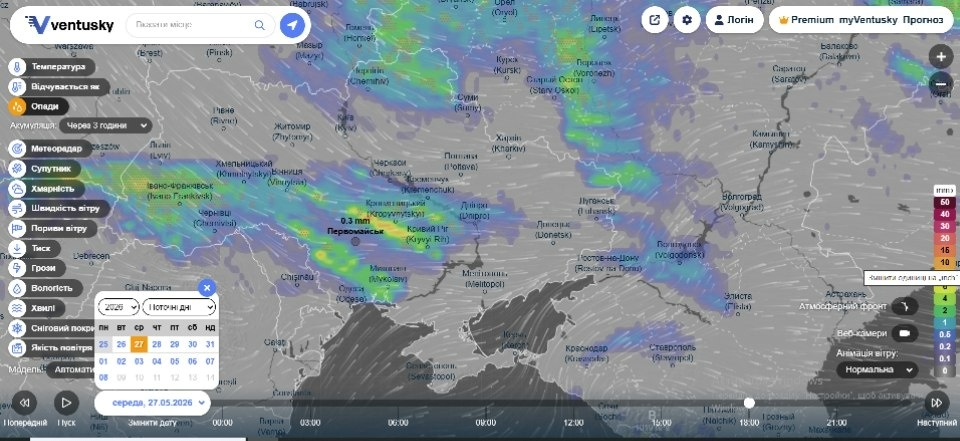The image size is (960, 441).
Task: Open the year dropdown showing 2026
Action: pos(118,306)
